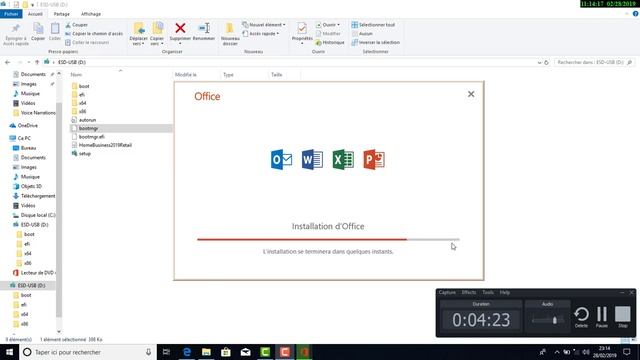Image resolution: width=640 pixels, height=360 pixels.
Task: Click Copier le chemin d'accès
Action: [94, 33]
